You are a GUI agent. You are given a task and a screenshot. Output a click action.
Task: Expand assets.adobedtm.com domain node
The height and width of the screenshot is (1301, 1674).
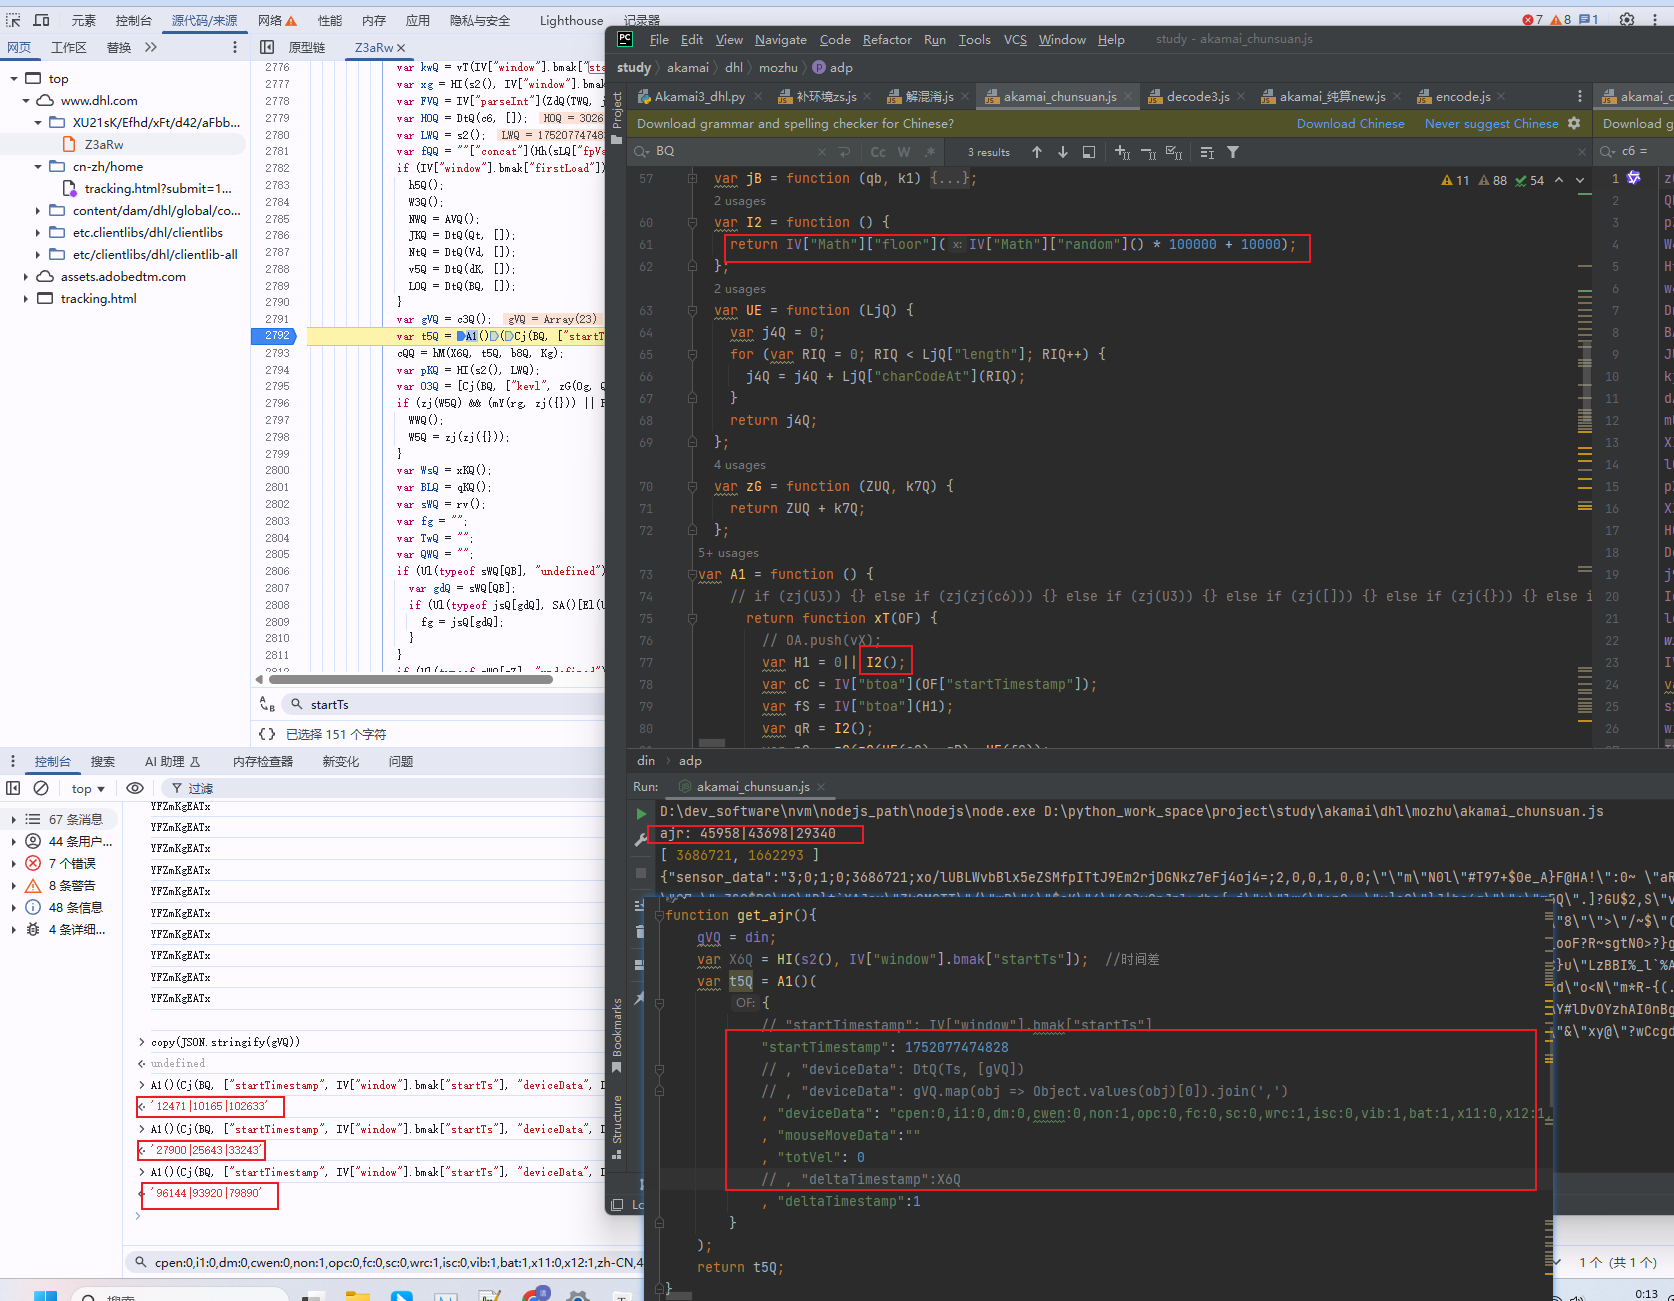point(26,277)
